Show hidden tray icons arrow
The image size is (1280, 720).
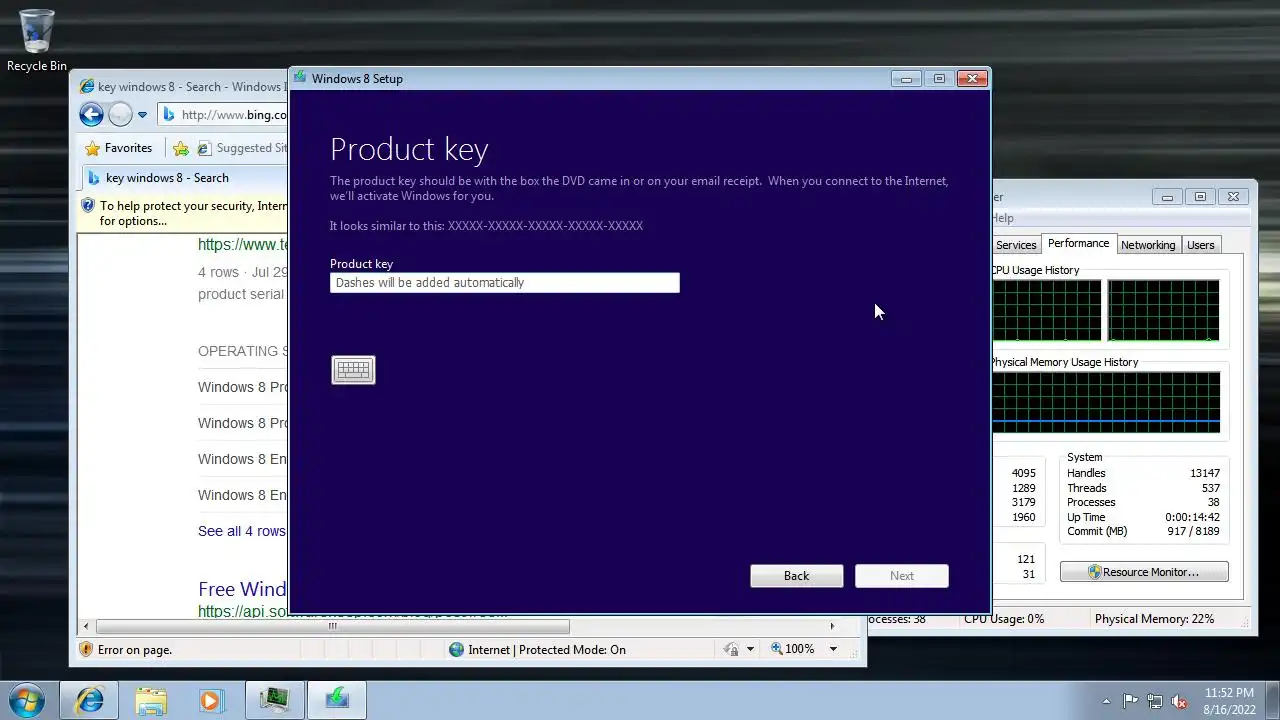click(x=1106, y=701)
